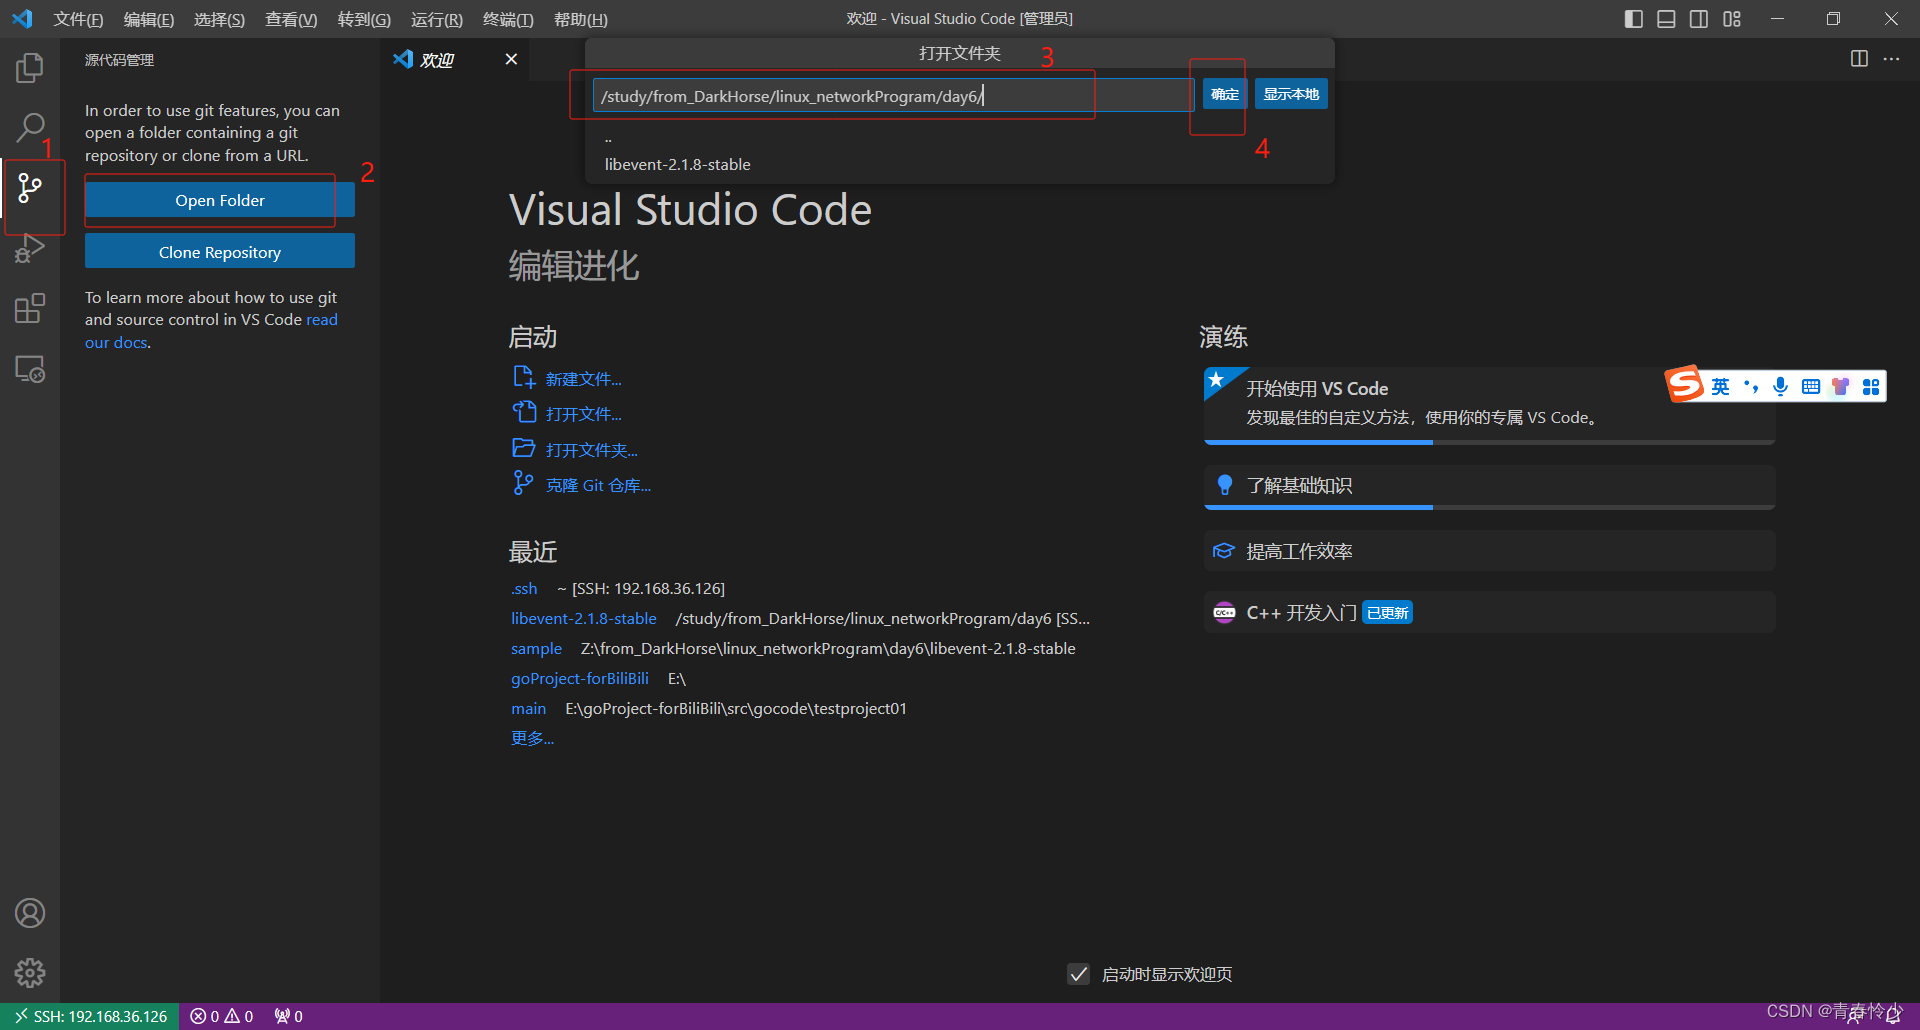
Task: Click the 确定 button in the open folder dialog
Action: (x=1223, y=93)
